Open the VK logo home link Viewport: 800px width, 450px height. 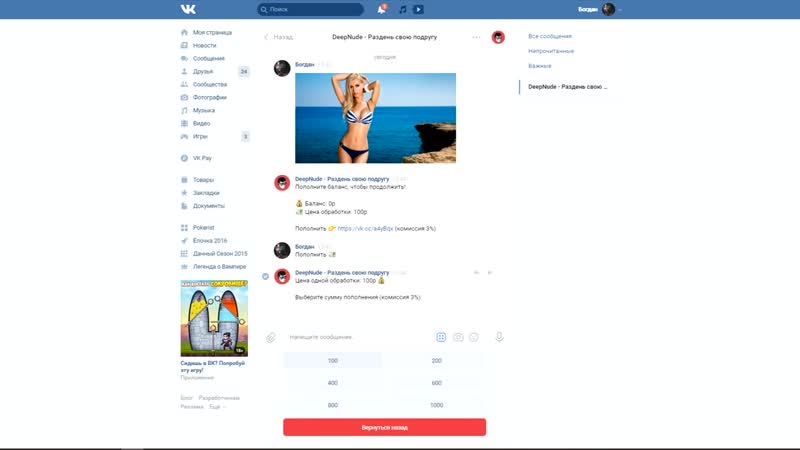point(188,9)
